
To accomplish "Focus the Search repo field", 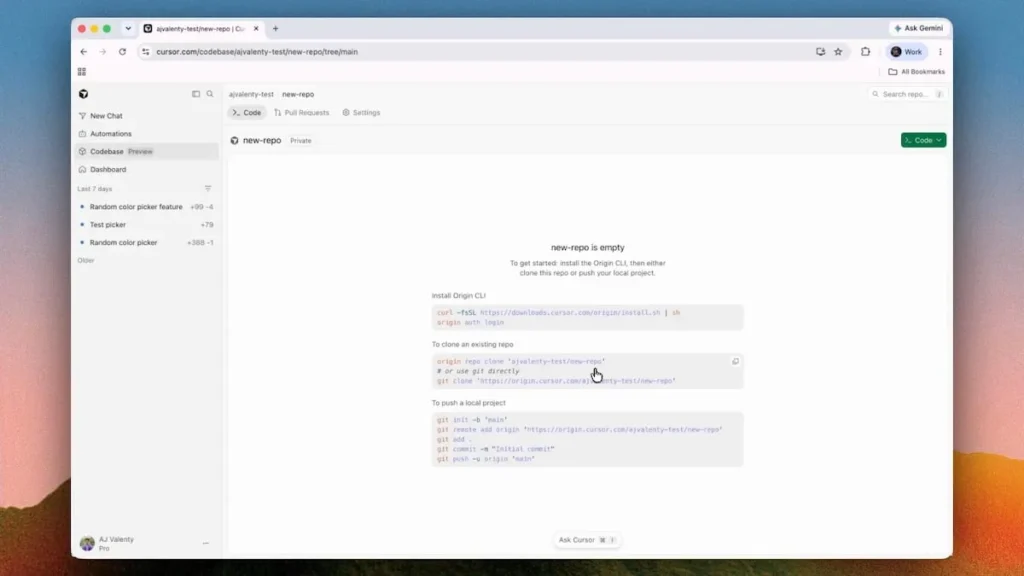I will tap(908, 94).
